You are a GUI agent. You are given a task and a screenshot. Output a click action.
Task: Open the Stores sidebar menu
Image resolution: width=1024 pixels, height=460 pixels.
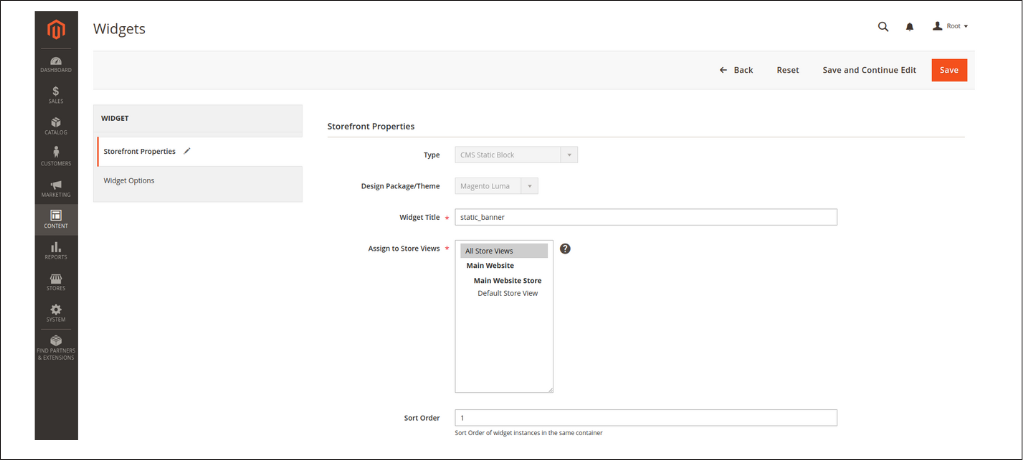(56, 281)
